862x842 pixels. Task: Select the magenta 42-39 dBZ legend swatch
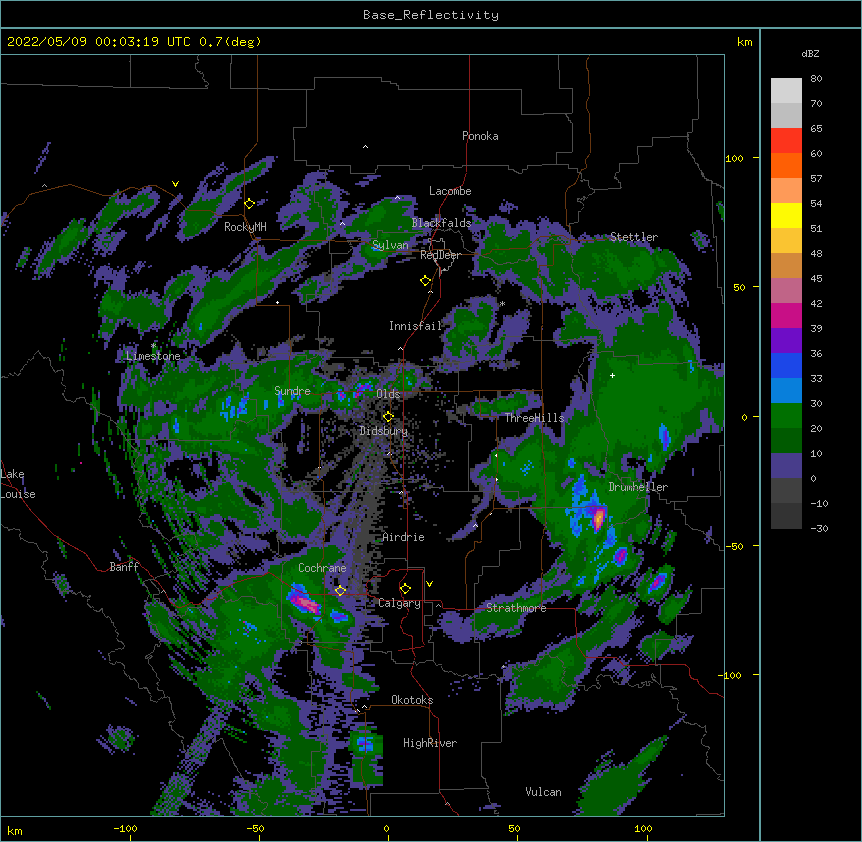tap(786, 315)
